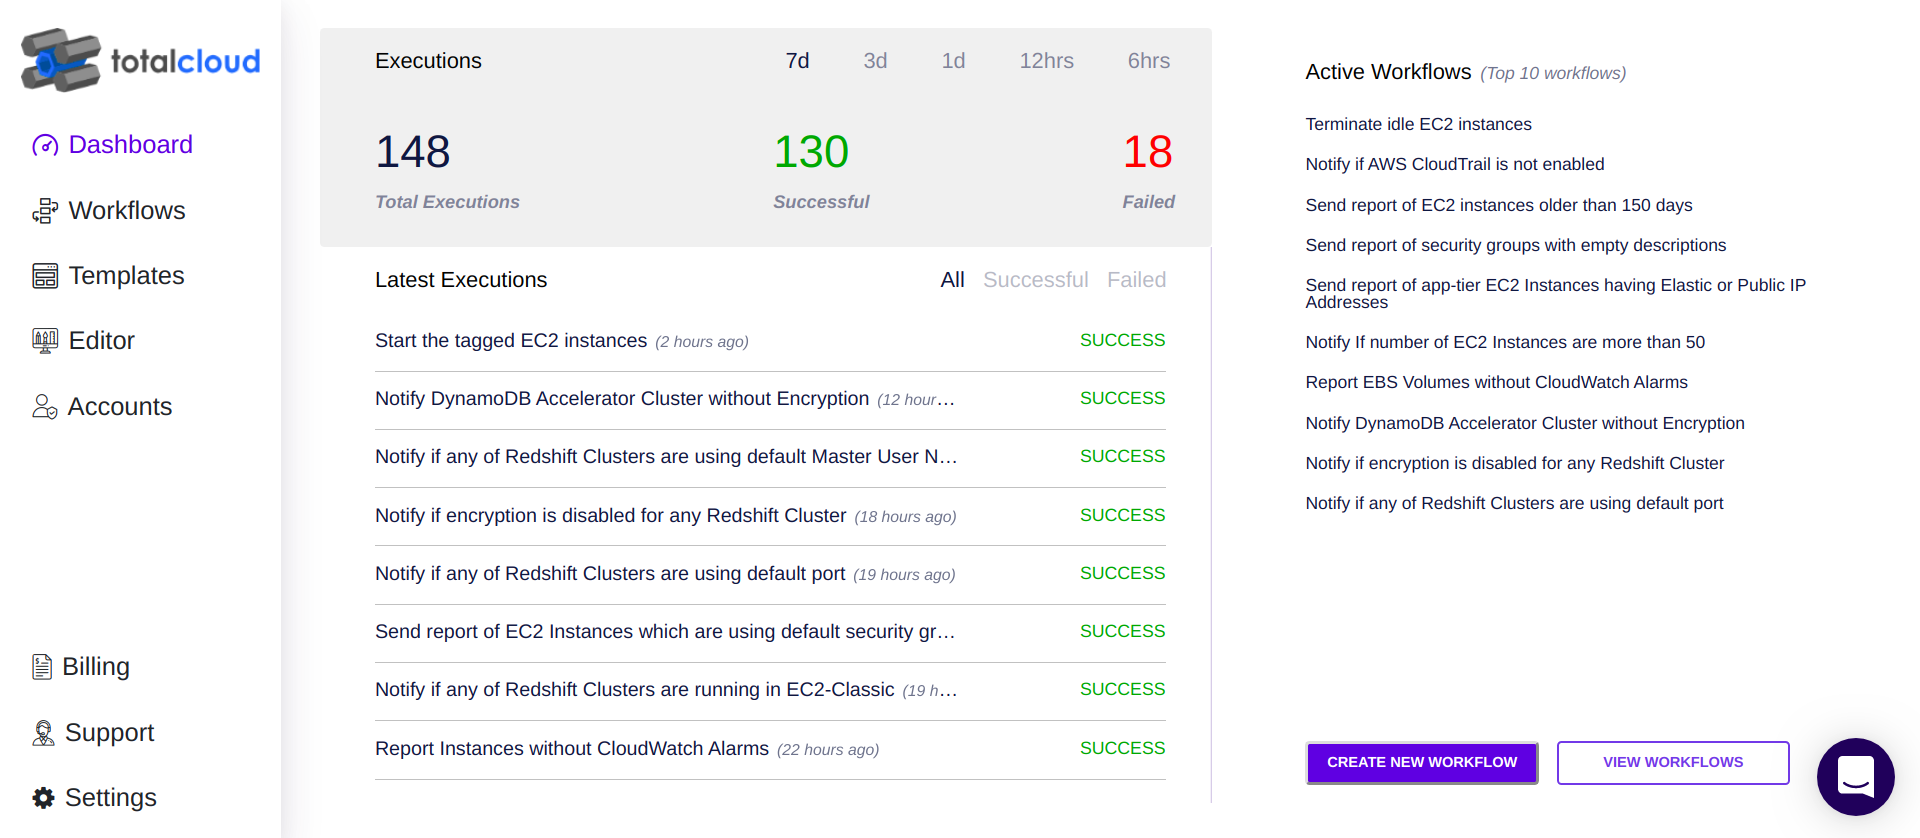1920x838 pixels.
Task: Click the 130 Successful count
Action: point(811,152)
